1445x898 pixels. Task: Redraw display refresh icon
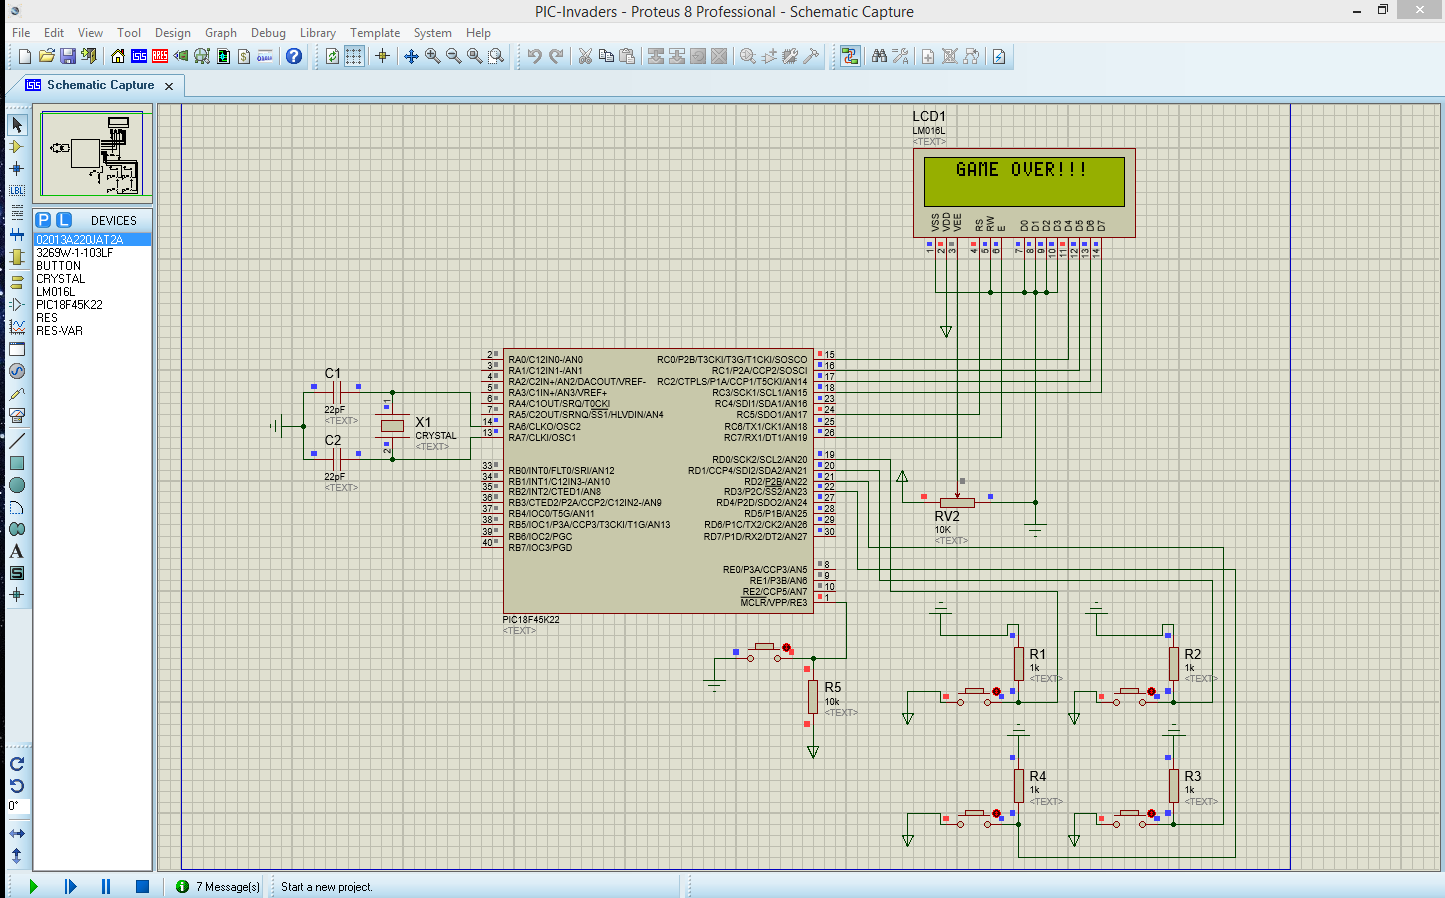[333, 56]
